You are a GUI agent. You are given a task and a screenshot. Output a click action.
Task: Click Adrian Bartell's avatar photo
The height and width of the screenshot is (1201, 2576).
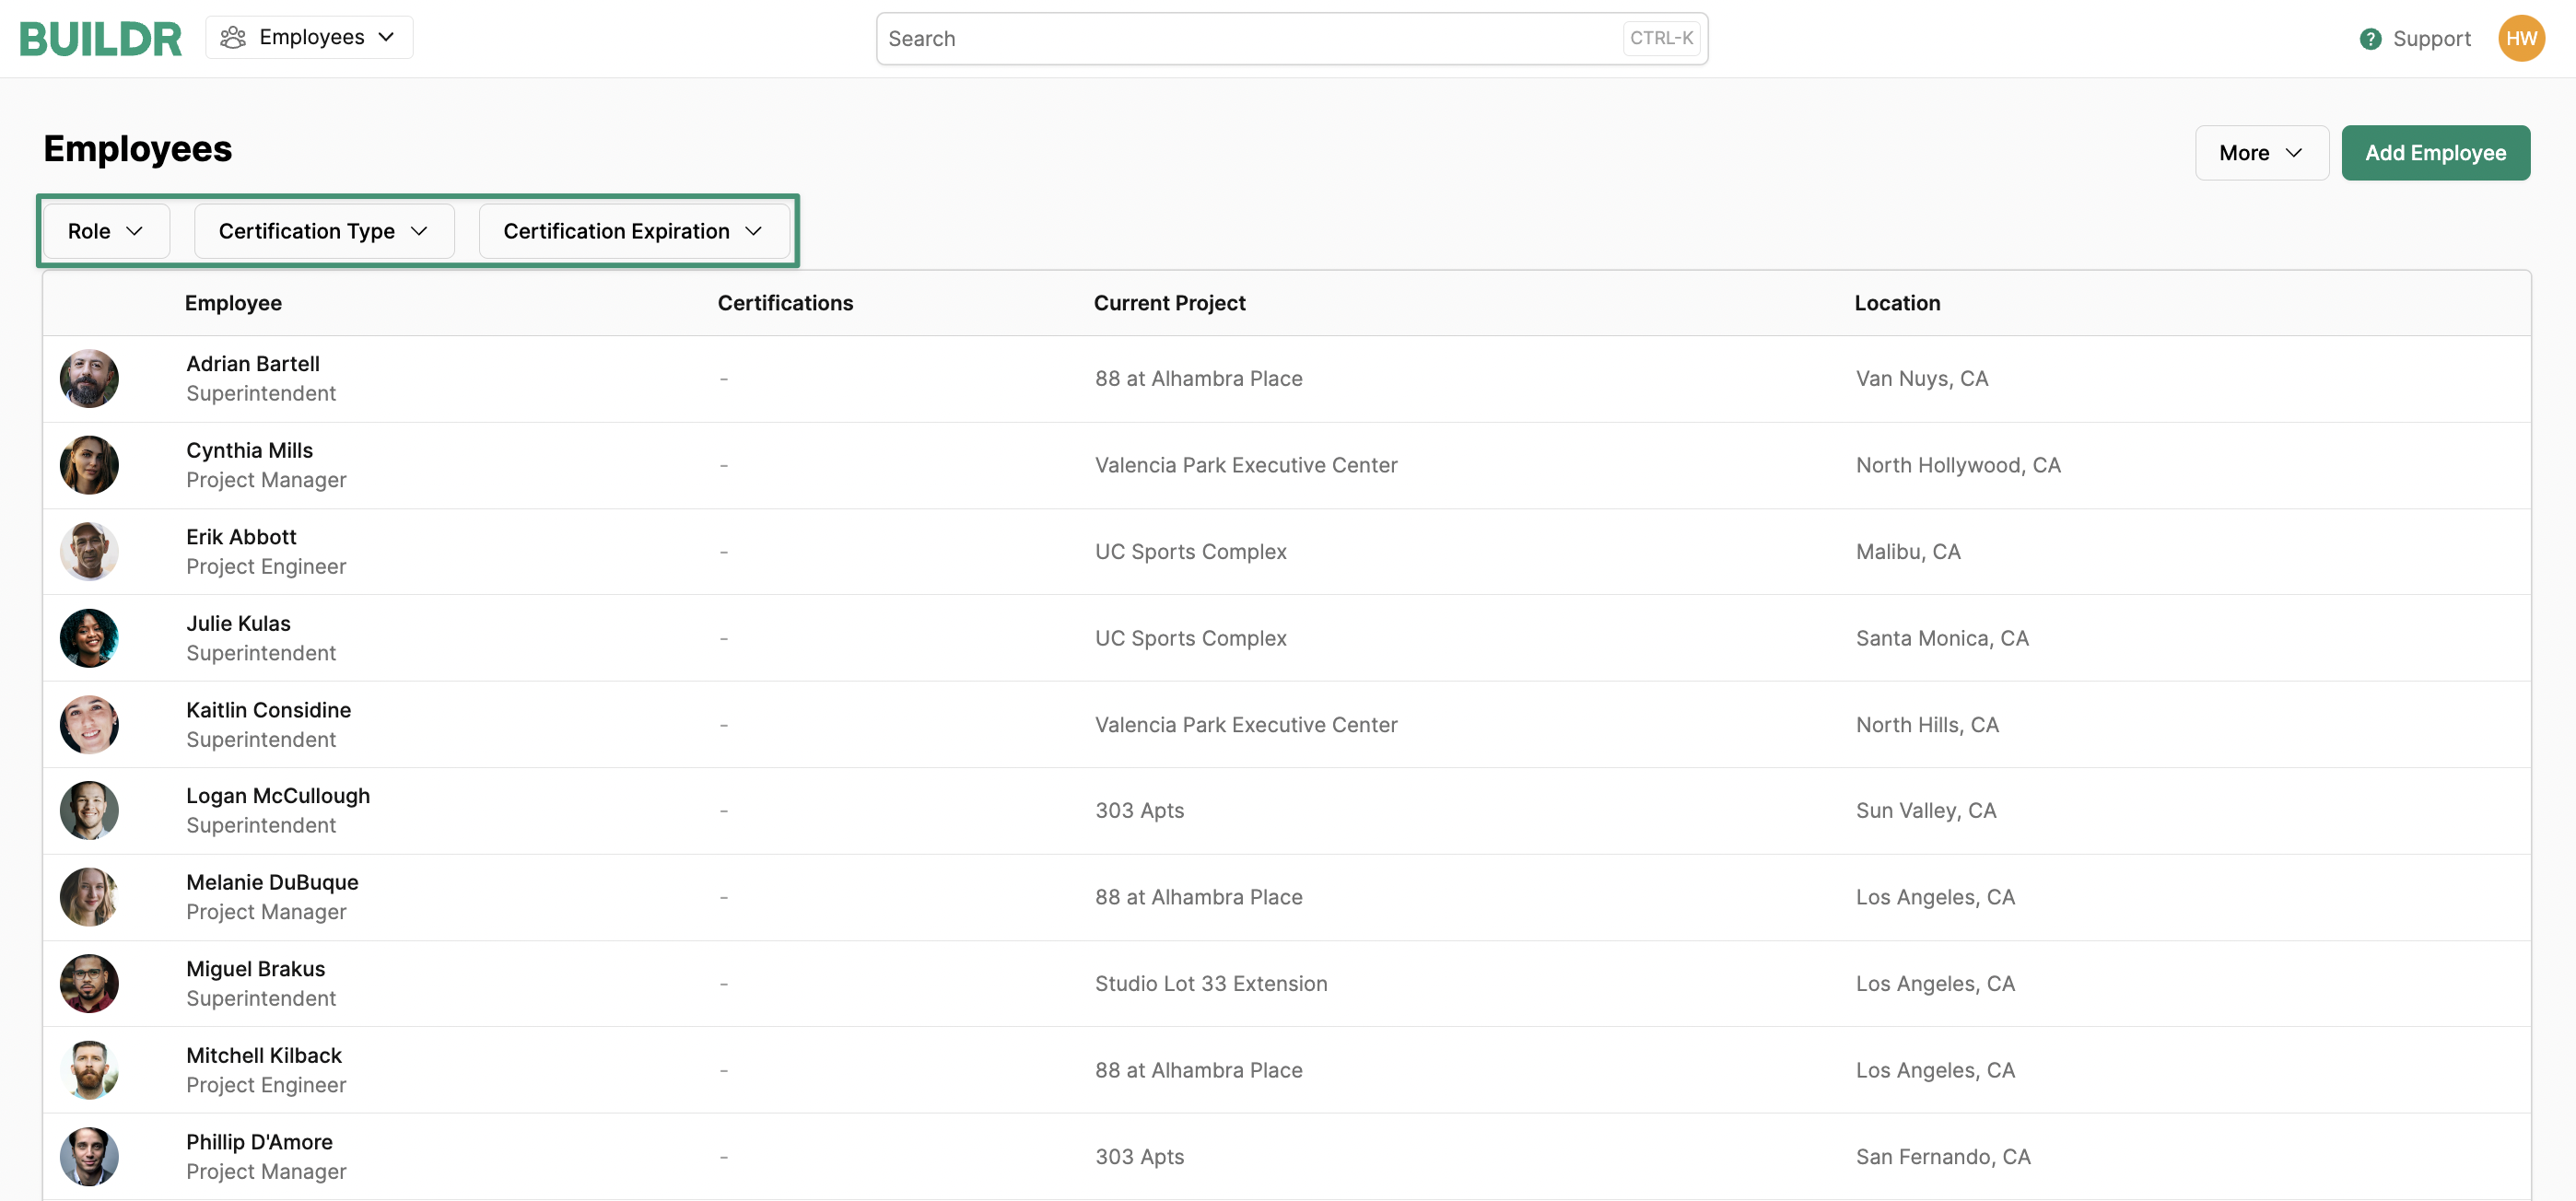pyautogui.click(x=89, y=379)
